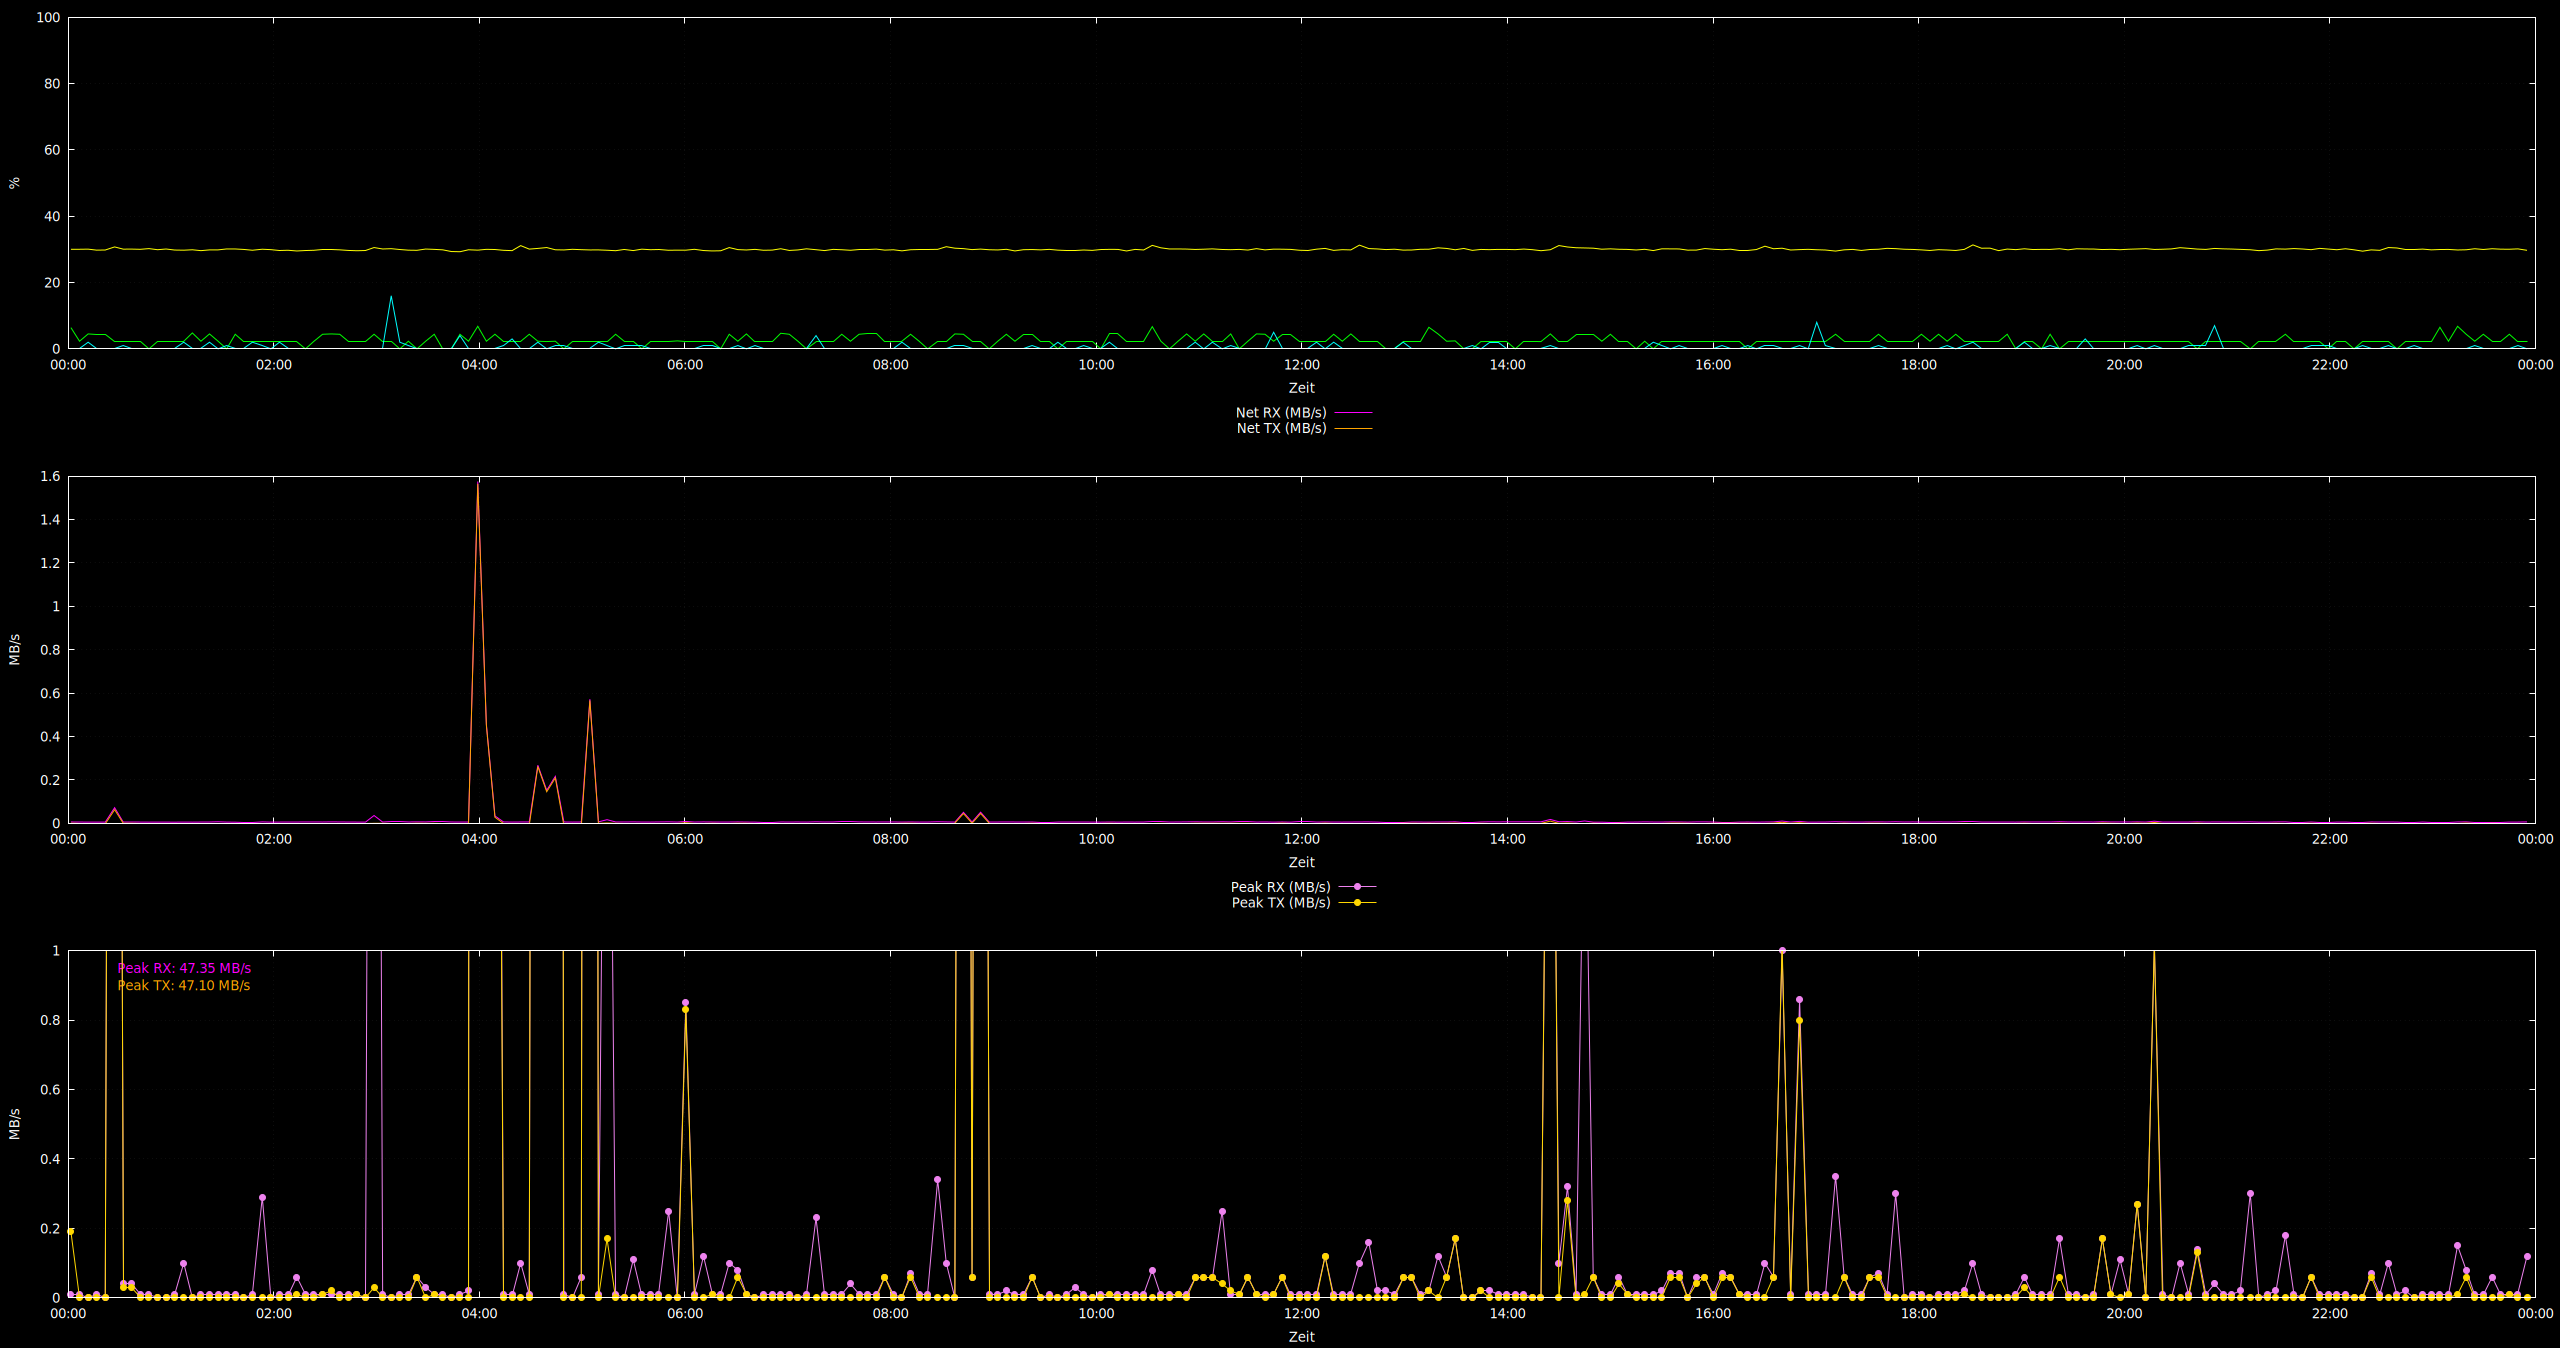Click the Peak RX legend label
The image size is (2560, 1348).
pyautogui.click(x=1280, y=887)
